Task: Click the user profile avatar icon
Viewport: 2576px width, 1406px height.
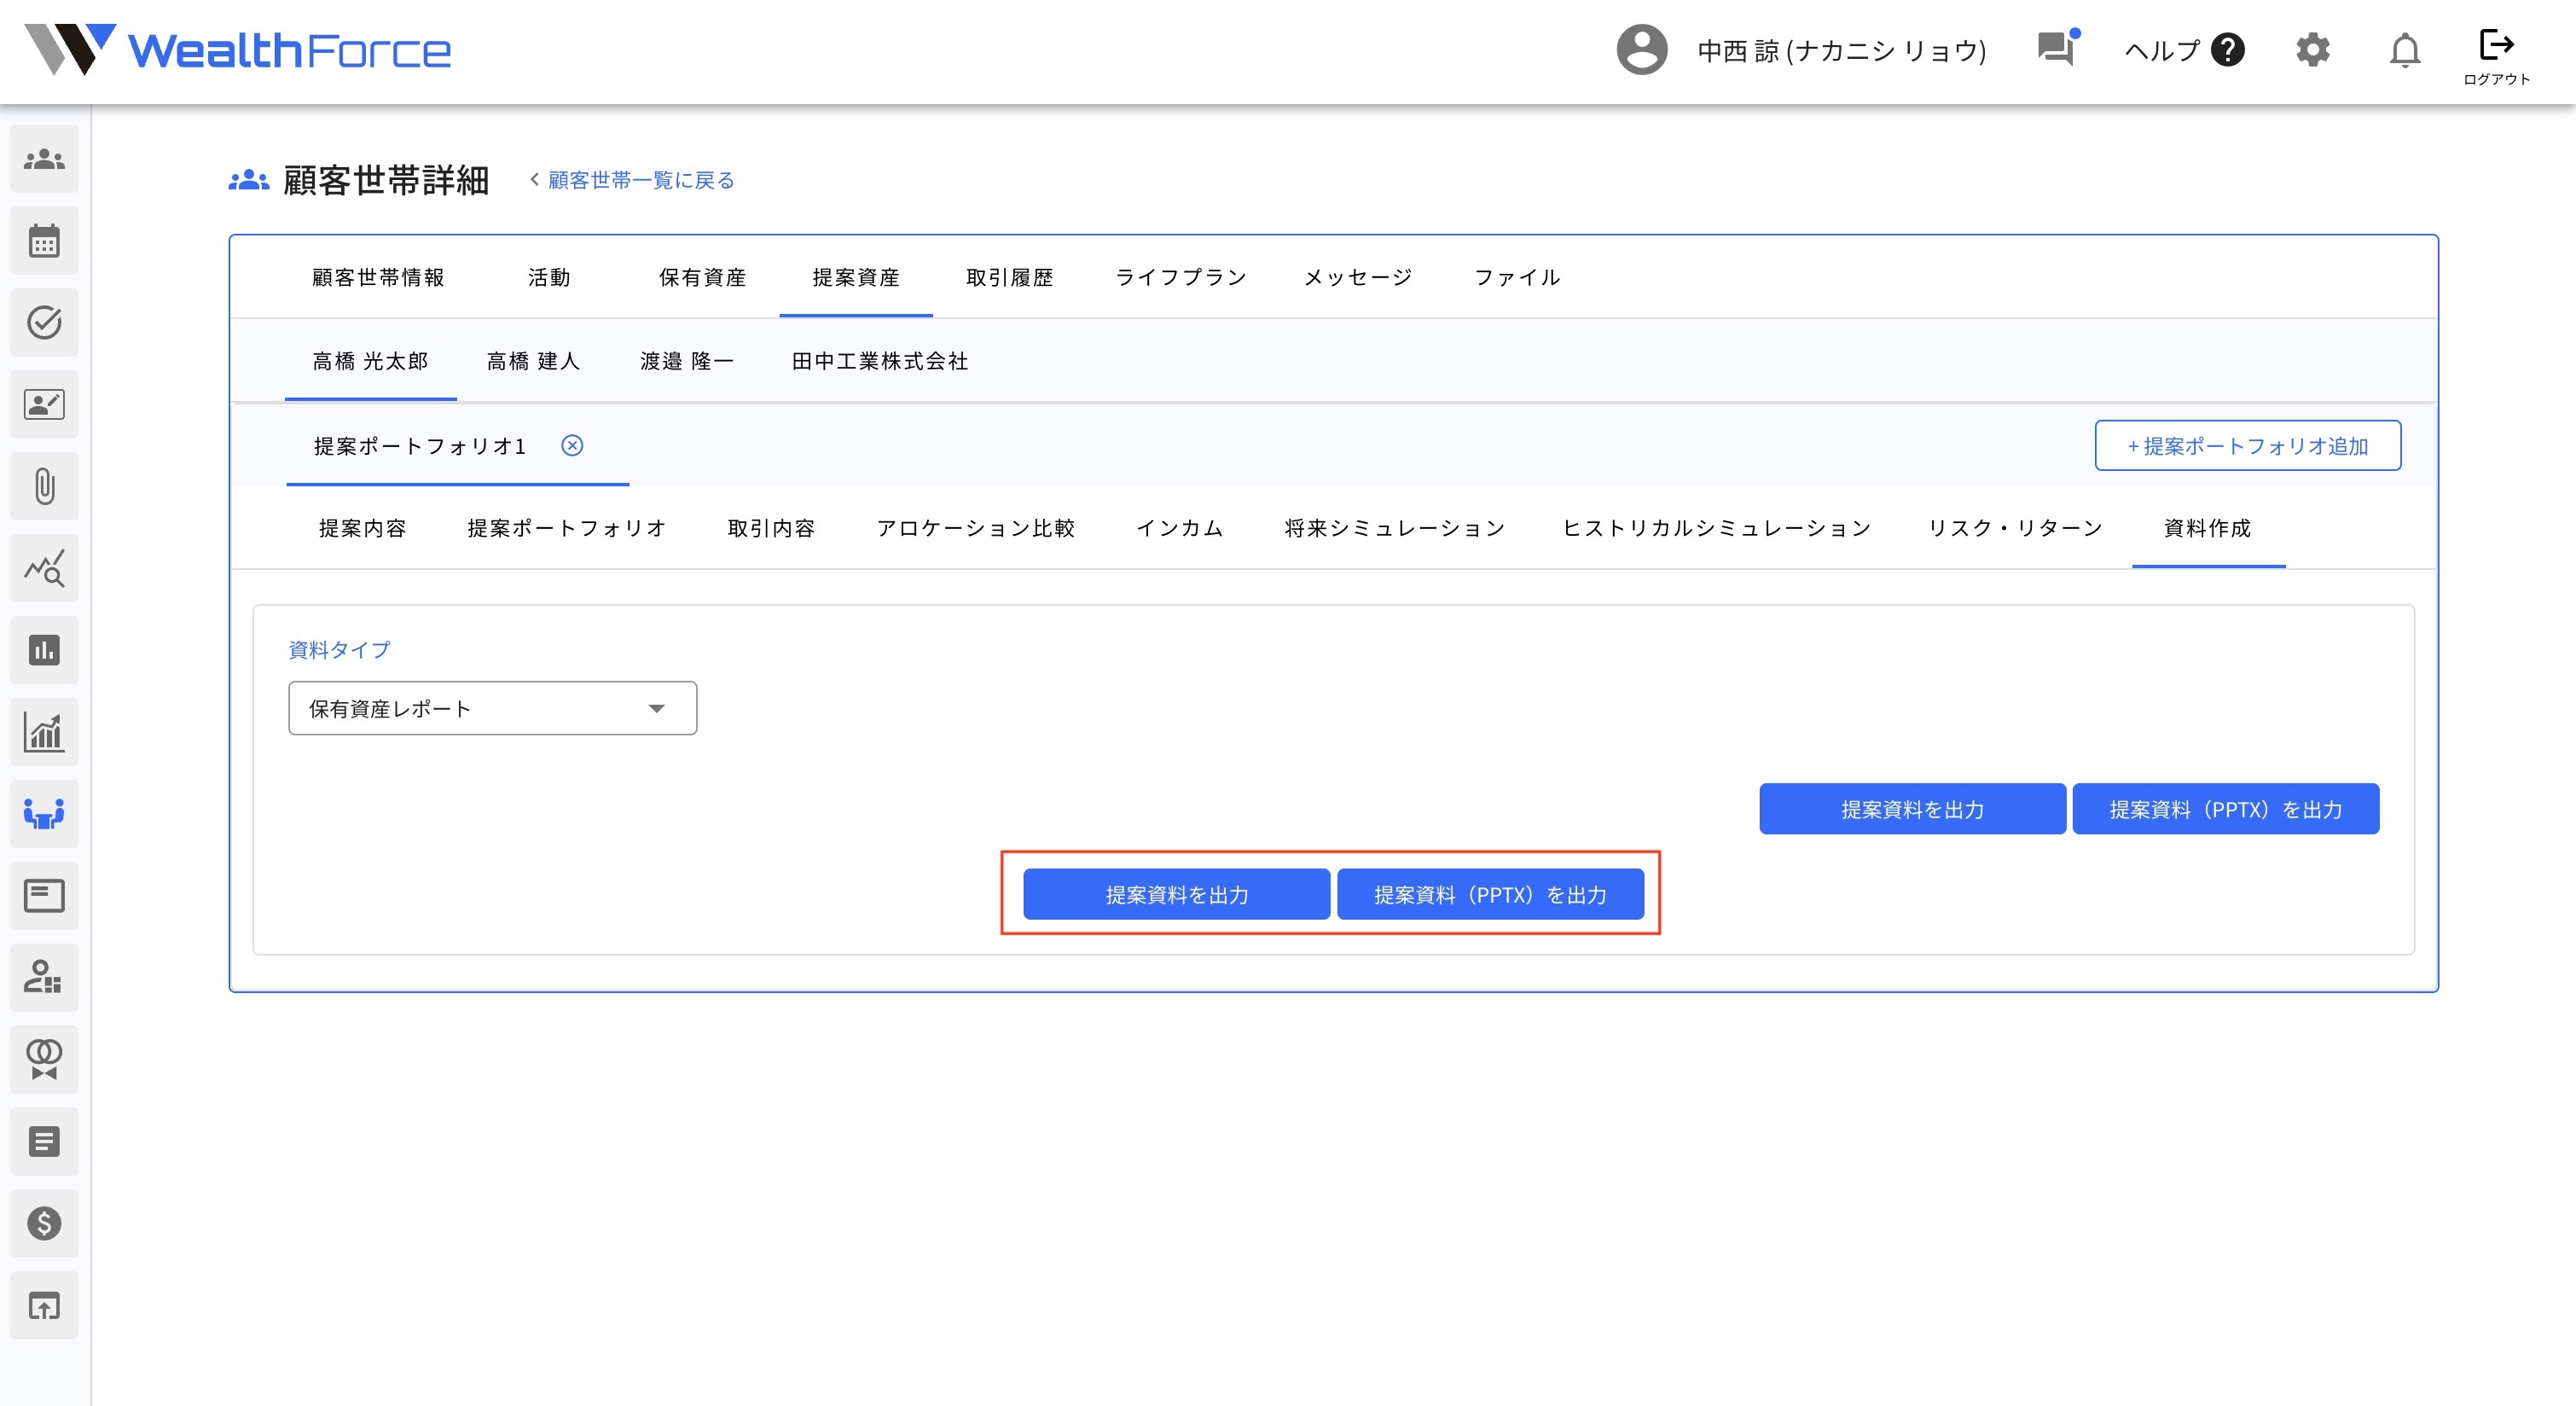Action: (1642, 50)
